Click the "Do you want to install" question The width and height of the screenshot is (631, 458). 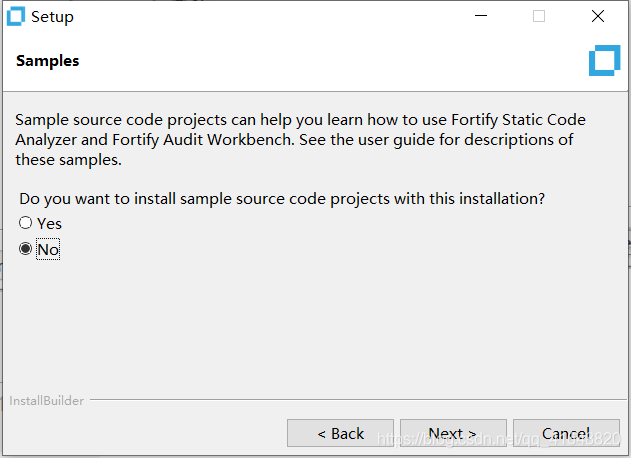coord(282,198)
